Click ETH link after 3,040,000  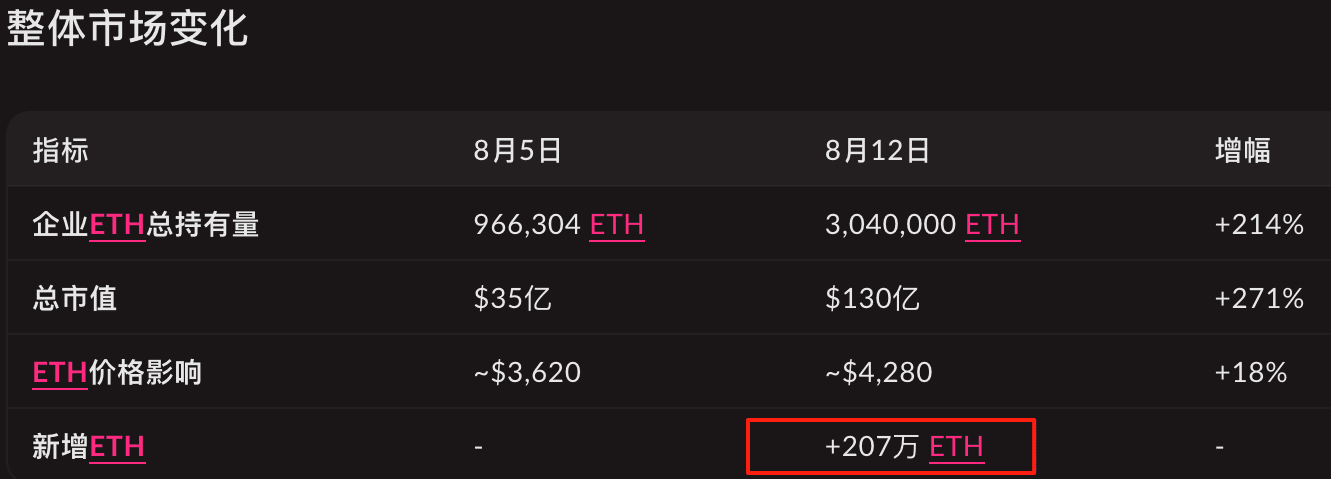(992, 225)
